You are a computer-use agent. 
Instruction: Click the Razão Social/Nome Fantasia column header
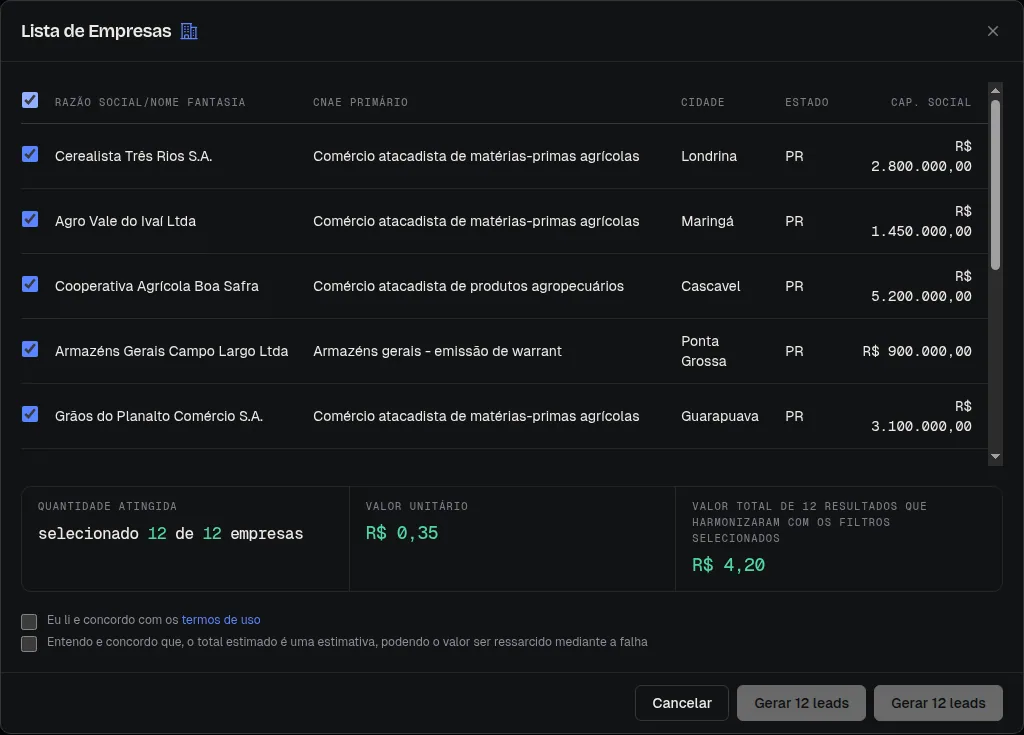coord(150,102)
